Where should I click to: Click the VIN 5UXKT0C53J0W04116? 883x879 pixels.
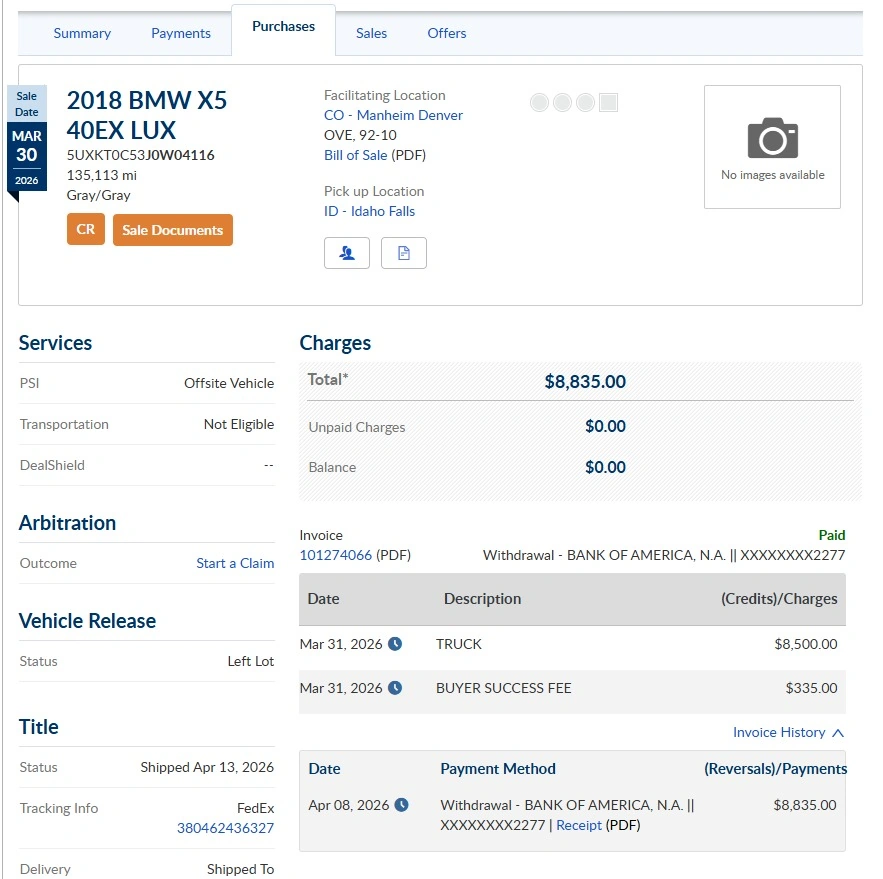click(141, 155)
